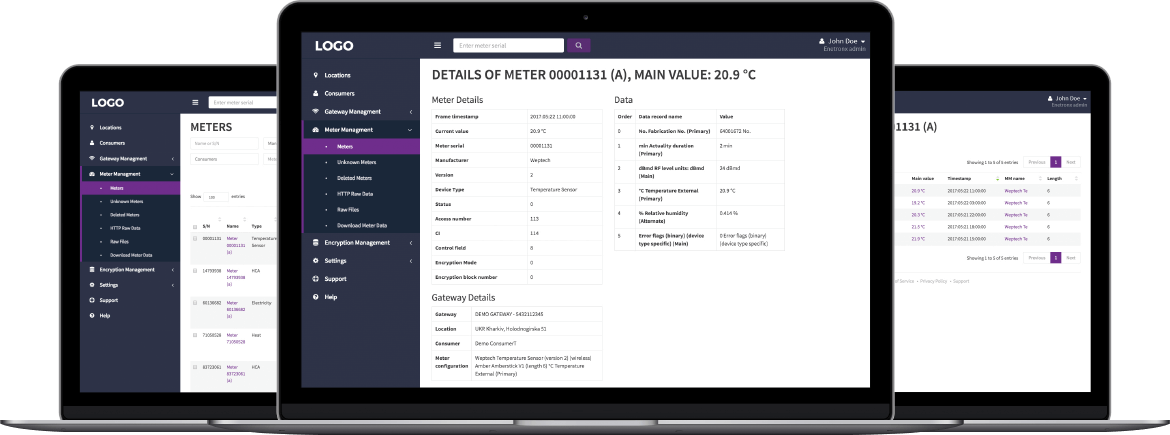
Task: Click the Support lifebuoy icon in left window
Action: pyautogui.click(x=92, y=300)
